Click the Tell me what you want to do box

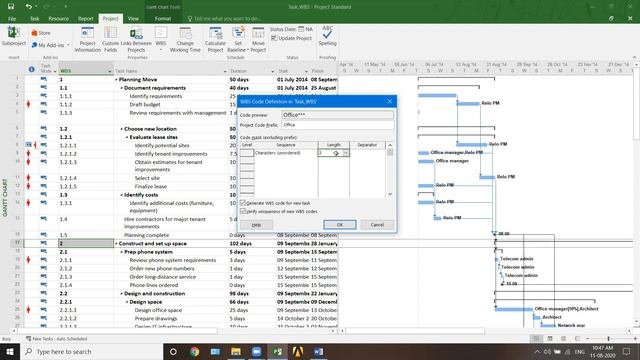click(224, 19)
